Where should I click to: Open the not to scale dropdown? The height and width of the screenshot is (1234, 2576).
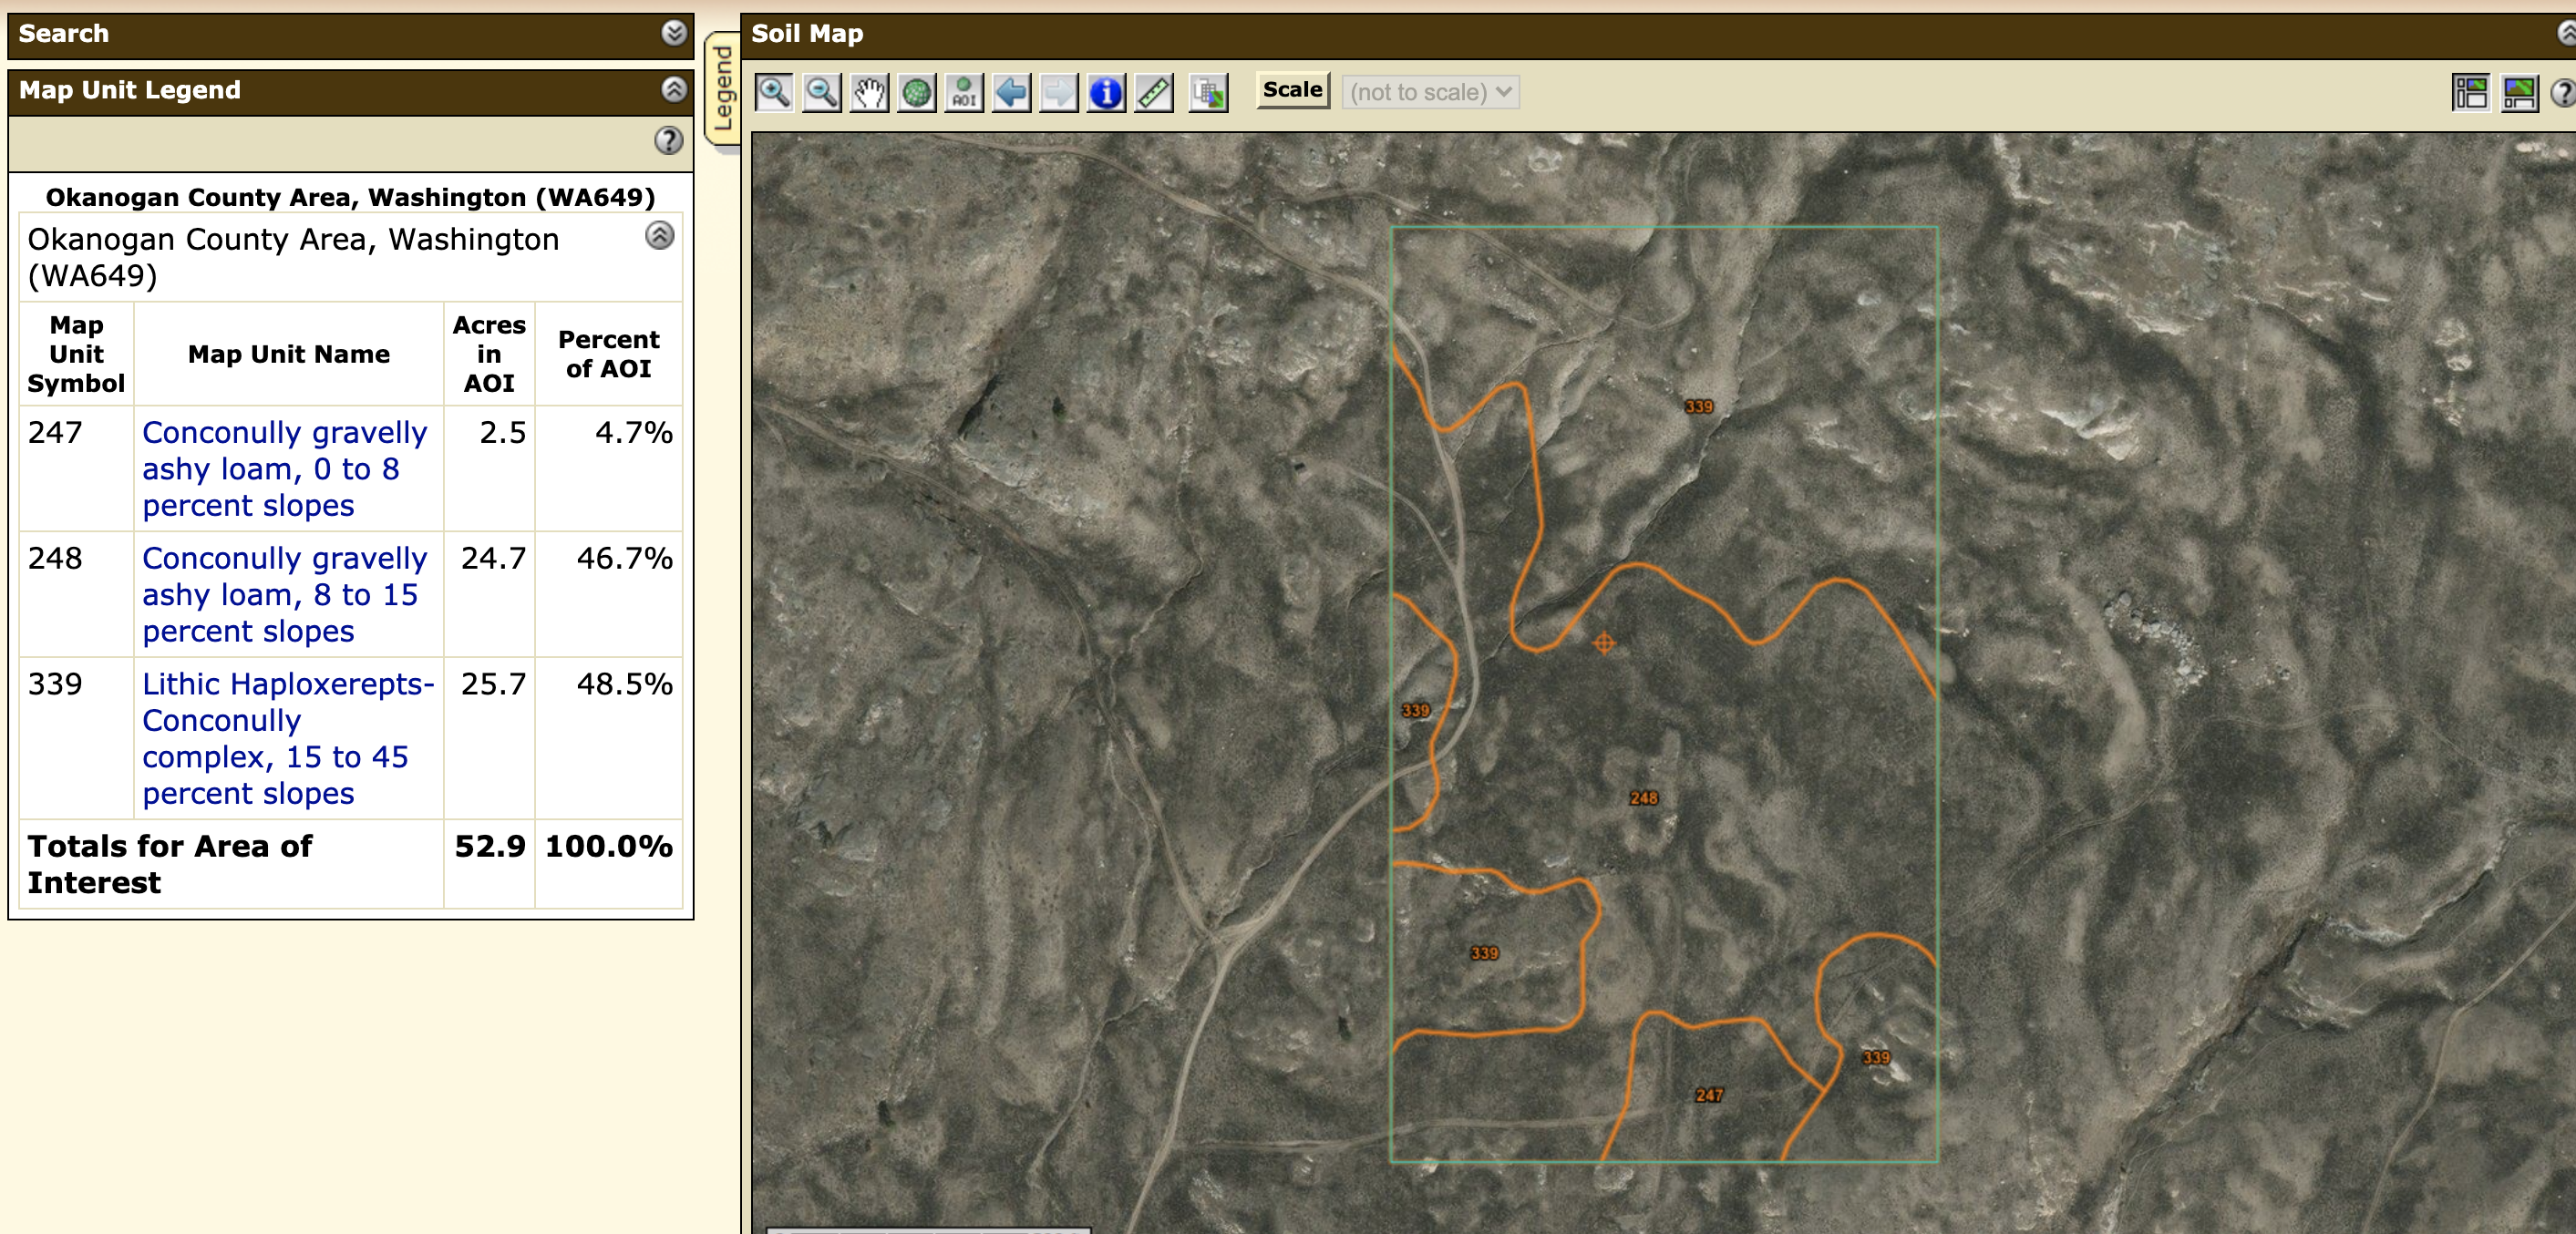(x=1430, y=92)
